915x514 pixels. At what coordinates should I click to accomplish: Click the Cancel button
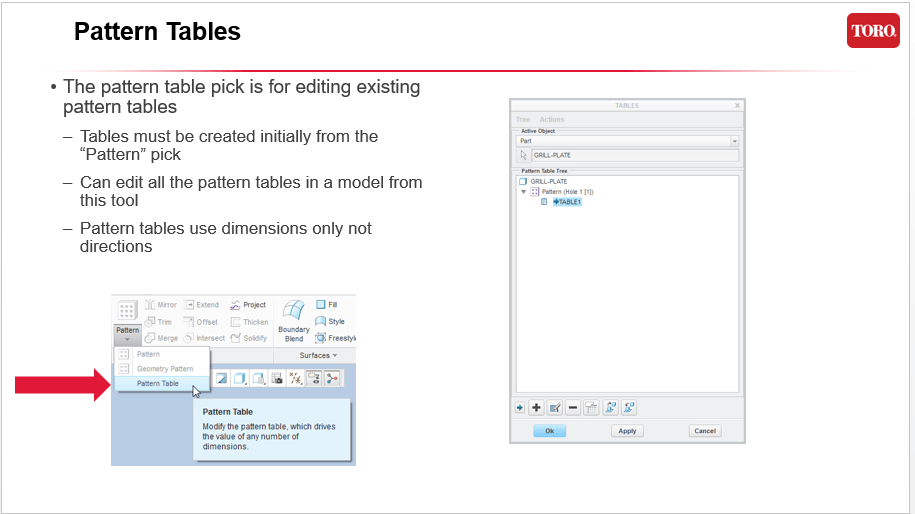705,431
